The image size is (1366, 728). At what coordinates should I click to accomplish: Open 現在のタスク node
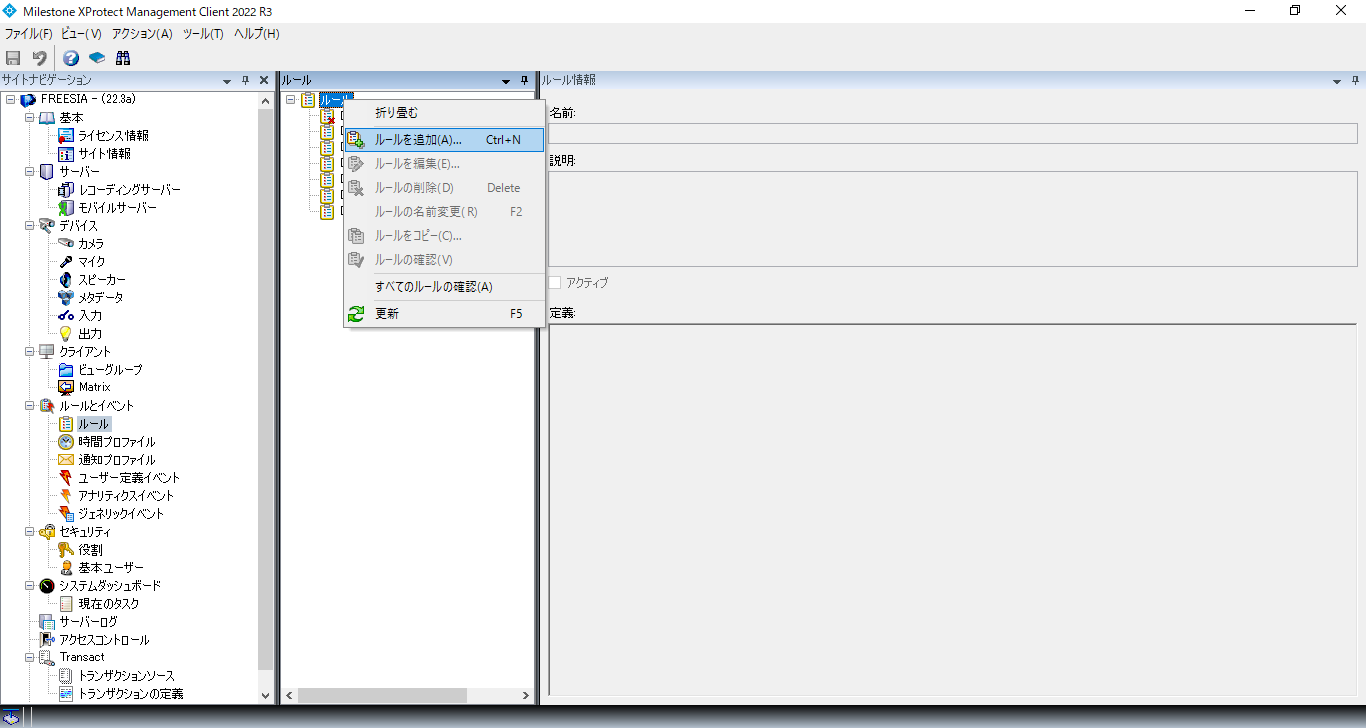point(109,604)
